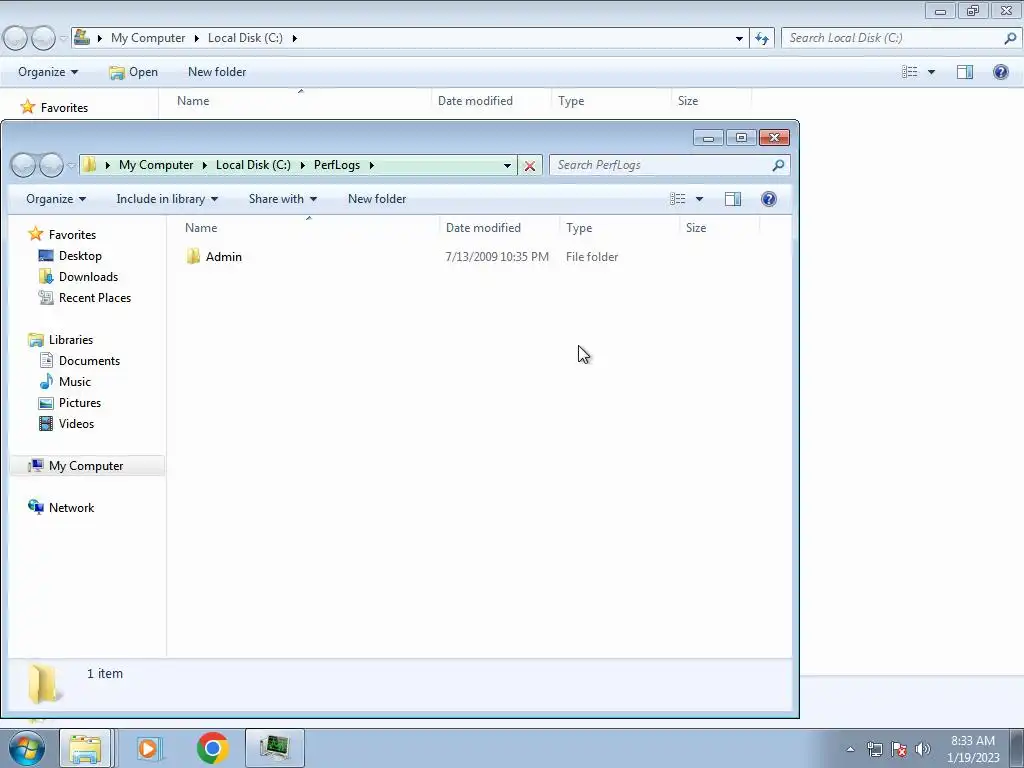The width and height of the screenshot is (1024, 768).
Task: Click Open in the Local Disk window toolbar
Action: pyautogui.click(x=134, y=72)
